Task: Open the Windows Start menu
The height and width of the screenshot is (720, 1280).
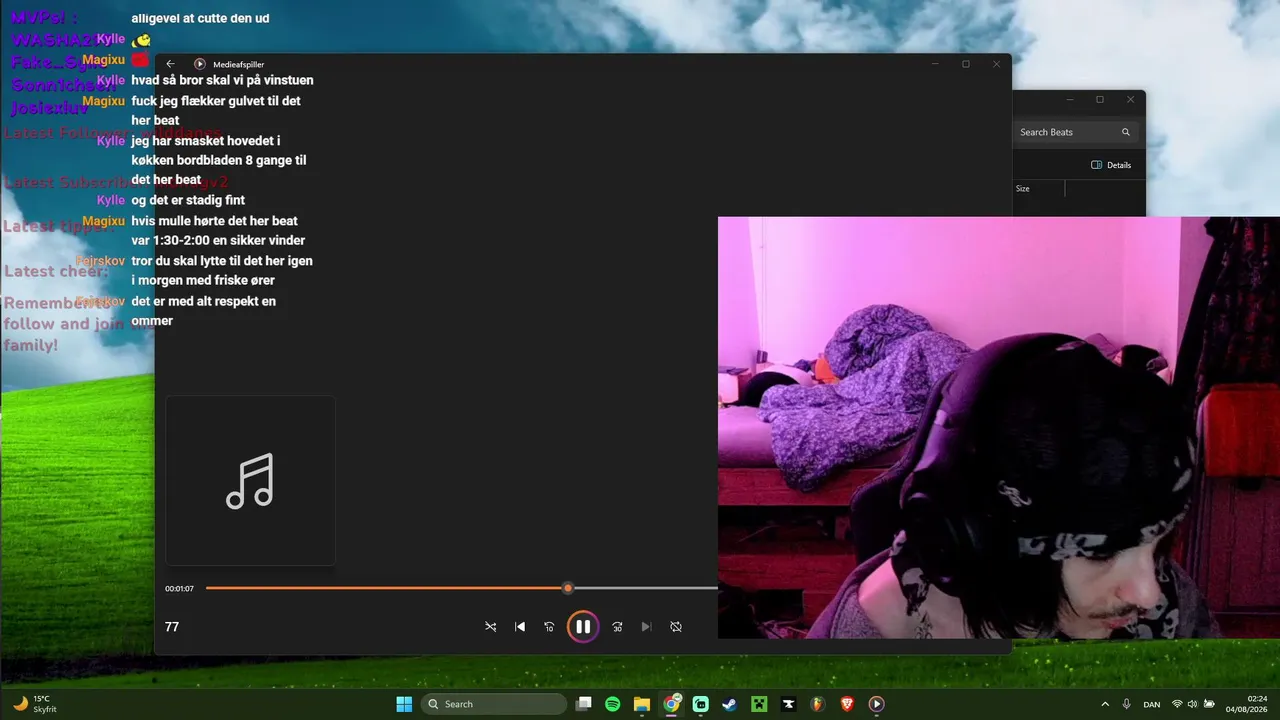Action: (x=404, y=704)
